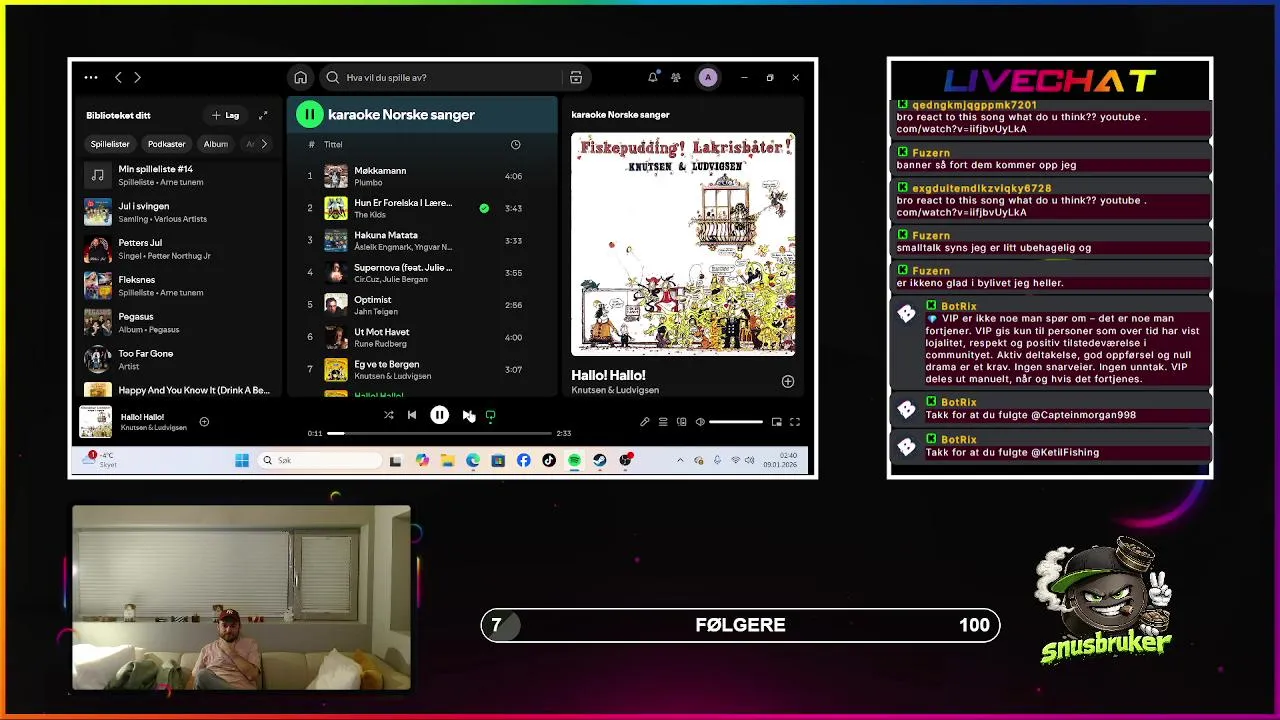Image resolution: width=1280 pixels, height=720 pixels.
Task: Pause with the green playlist header button
Action: click(310, 114)
